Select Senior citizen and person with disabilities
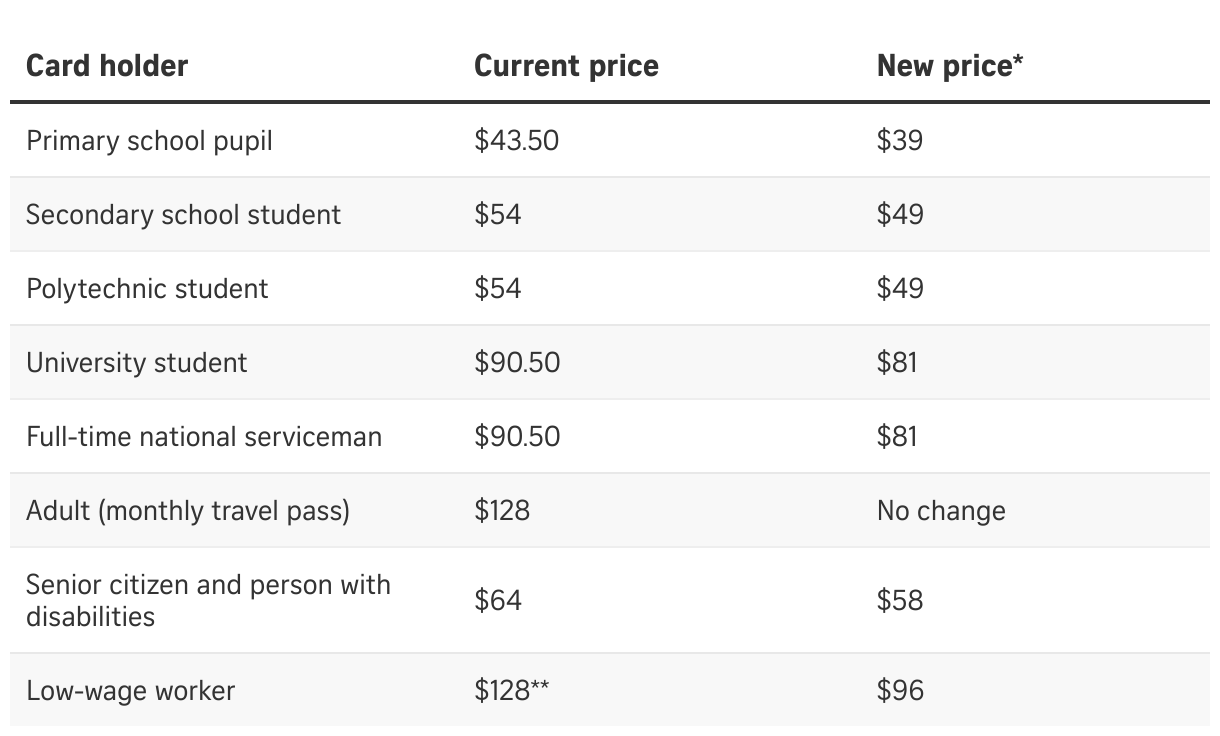The height and width of the screenshot is (736, 1220). (208, 600)
